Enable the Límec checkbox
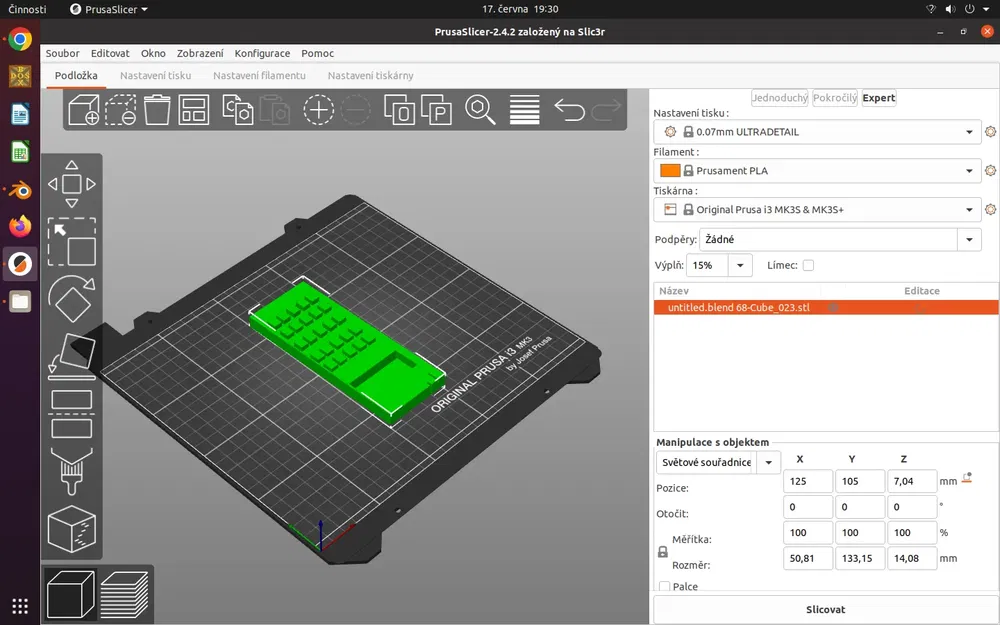Screen dimensions: 1000x625 pyautogui.click(x=808, y=265)
